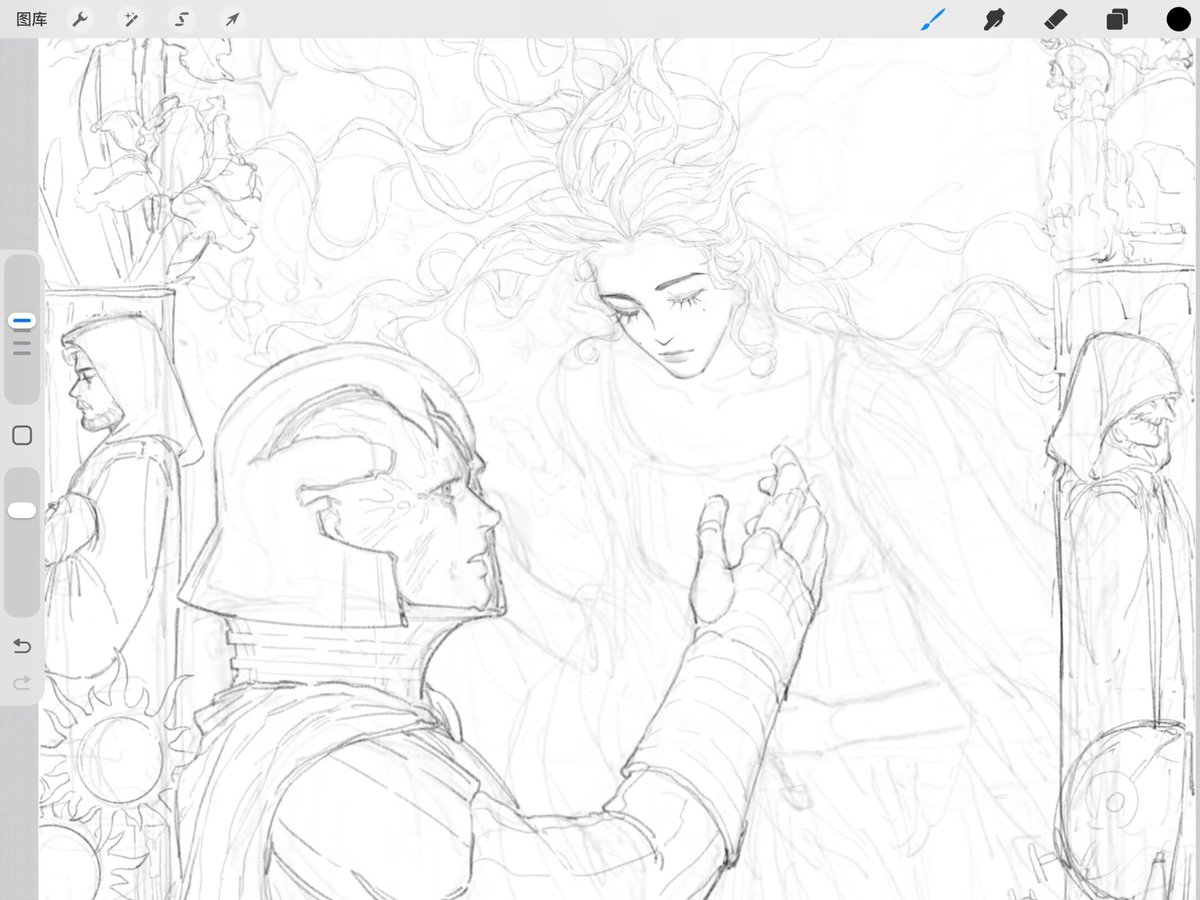Tap the square modify button
This screenshot has width=1200, height=900.
[22, 435]
